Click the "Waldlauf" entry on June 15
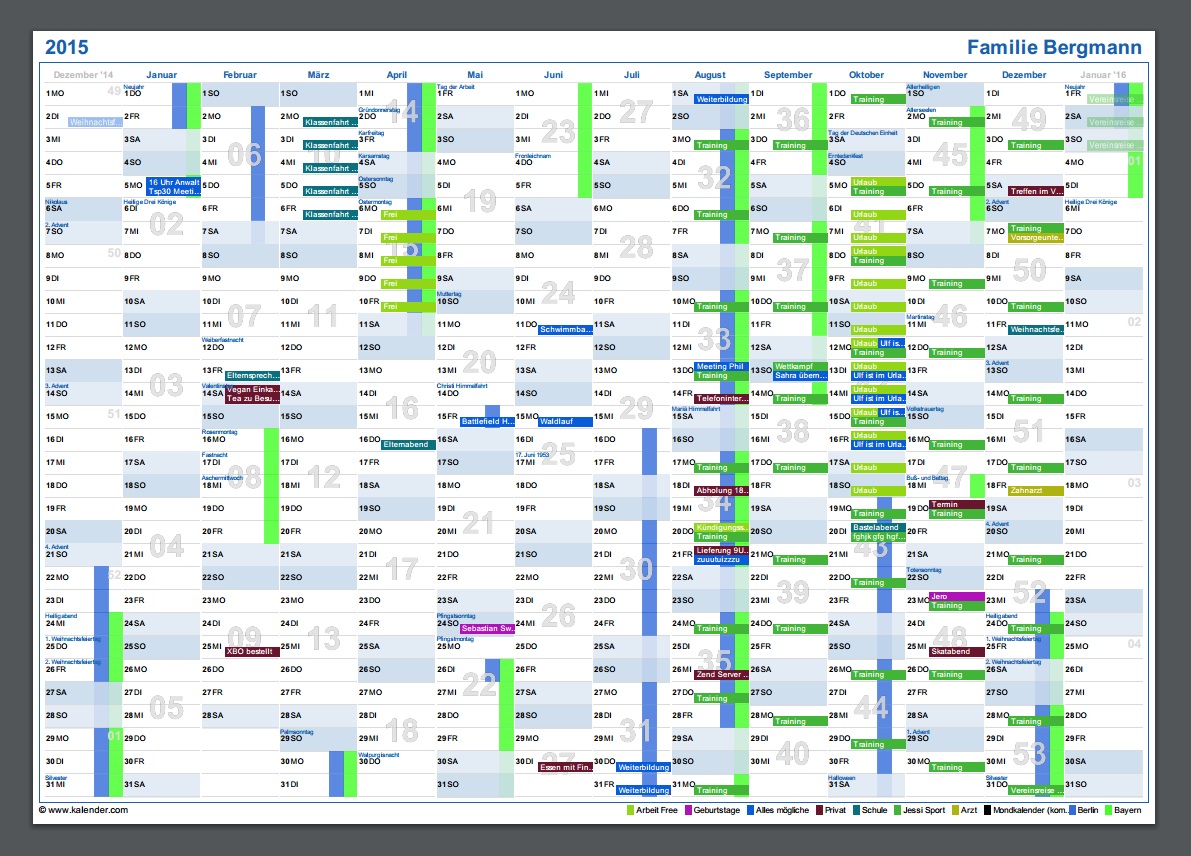This screenshot has width=1191, height=856. pos(564,420)
